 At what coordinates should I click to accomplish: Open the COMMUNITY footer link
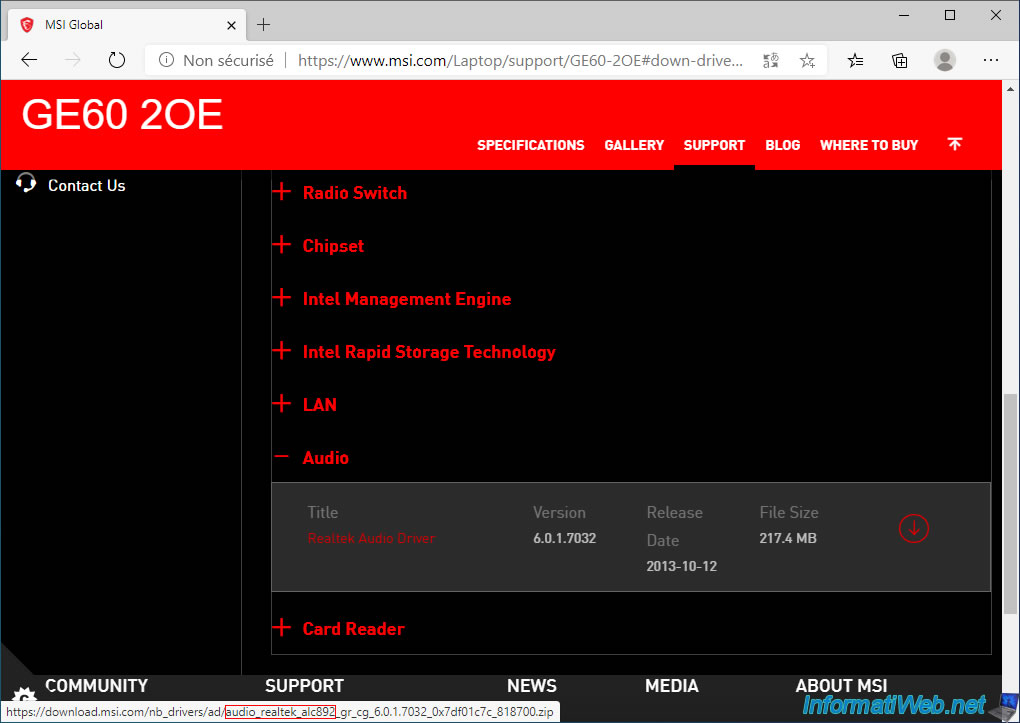coord(96,686)
